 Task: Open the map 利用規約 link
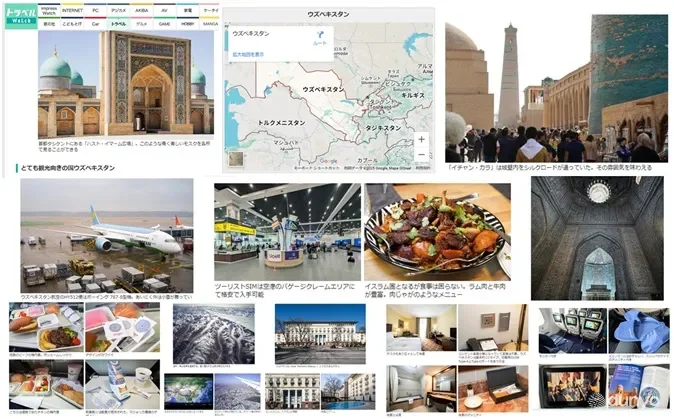[x=423, y=168]
